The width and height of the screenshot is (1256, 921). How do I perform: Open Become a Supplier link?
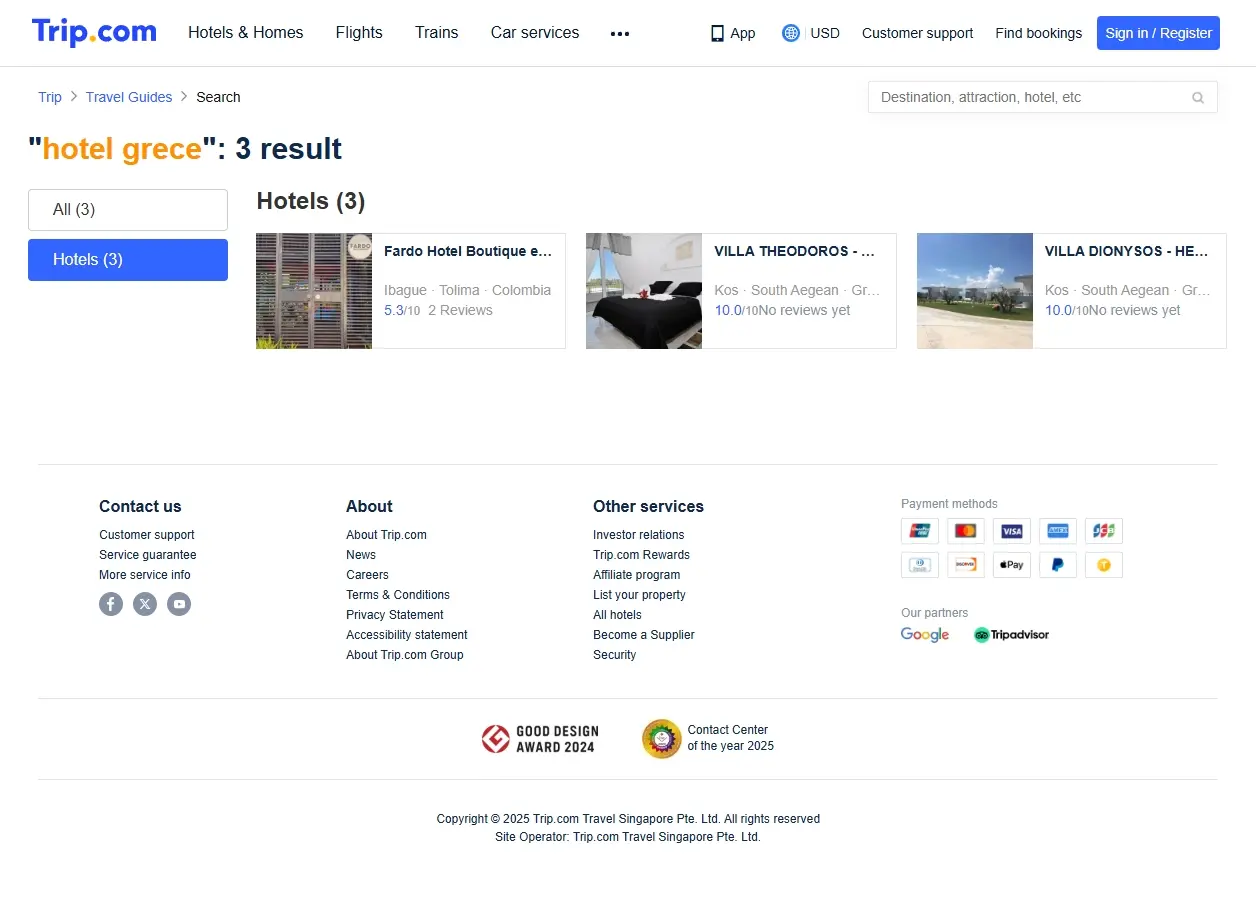(x=644, y=635)
